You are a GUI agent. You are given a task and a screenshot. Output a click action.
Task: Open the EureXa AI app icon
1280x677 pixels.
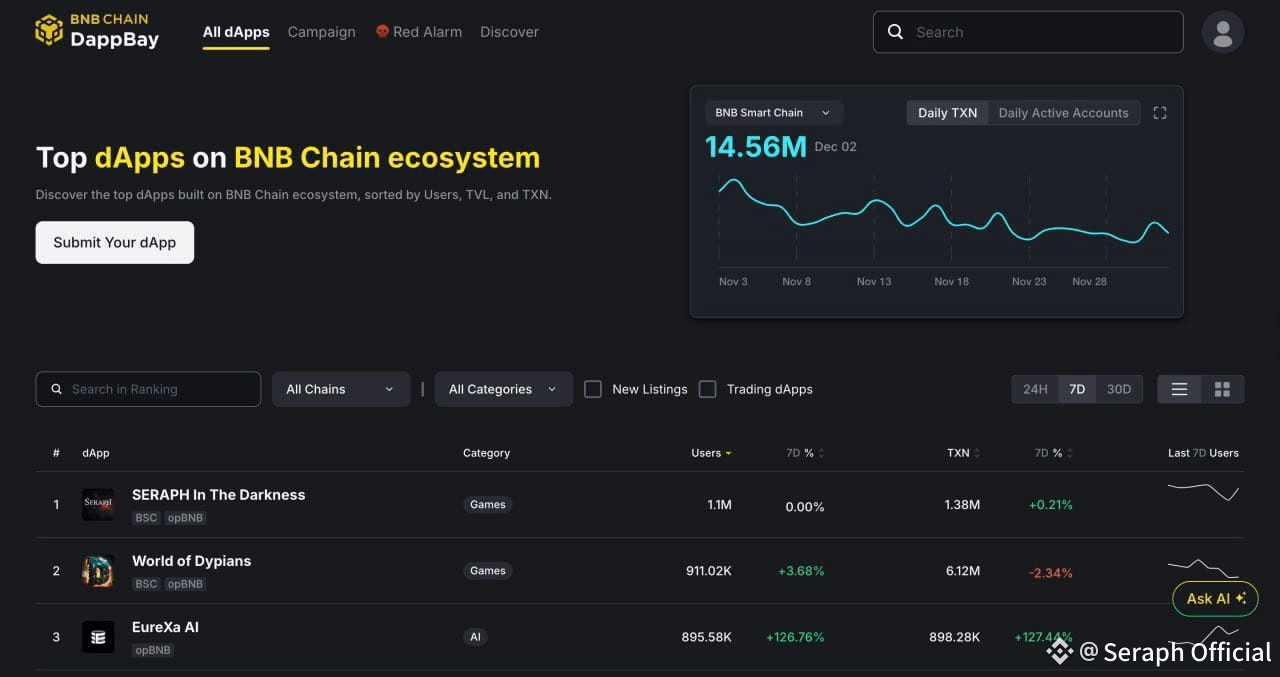pos(98,637)
